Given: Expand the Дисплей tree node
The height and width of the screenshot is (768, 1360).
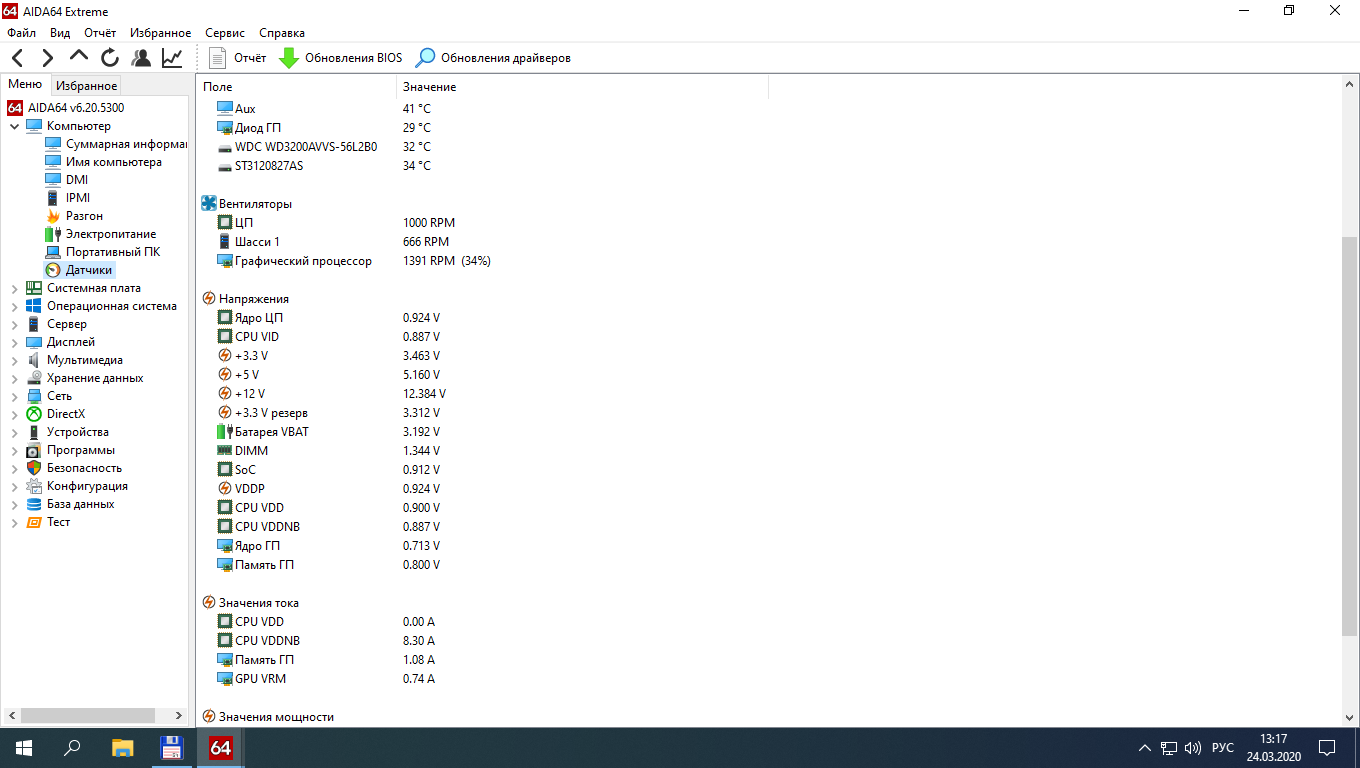Looking at the screenshot, I should coord(14,342).
